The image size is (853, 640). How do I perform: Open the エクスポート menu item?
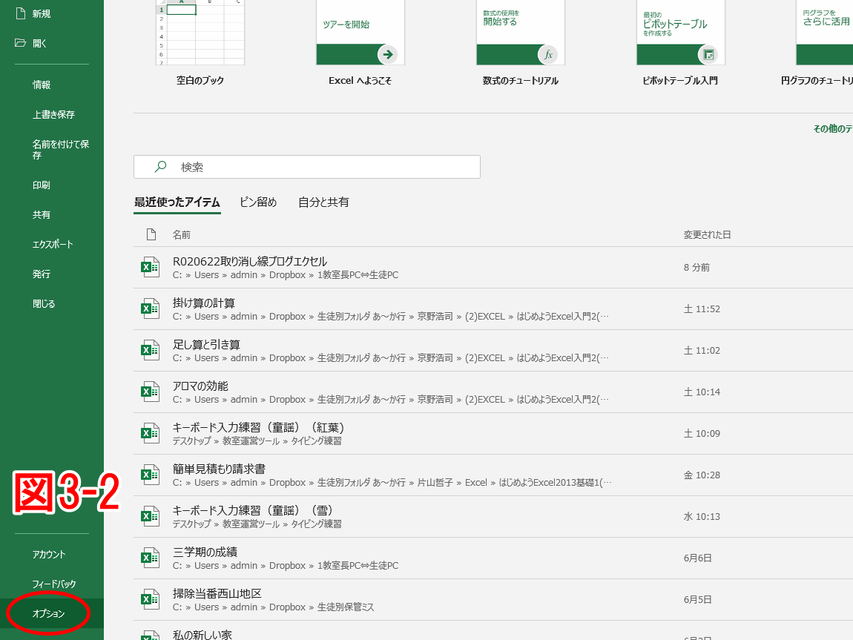tap(52, 244)
